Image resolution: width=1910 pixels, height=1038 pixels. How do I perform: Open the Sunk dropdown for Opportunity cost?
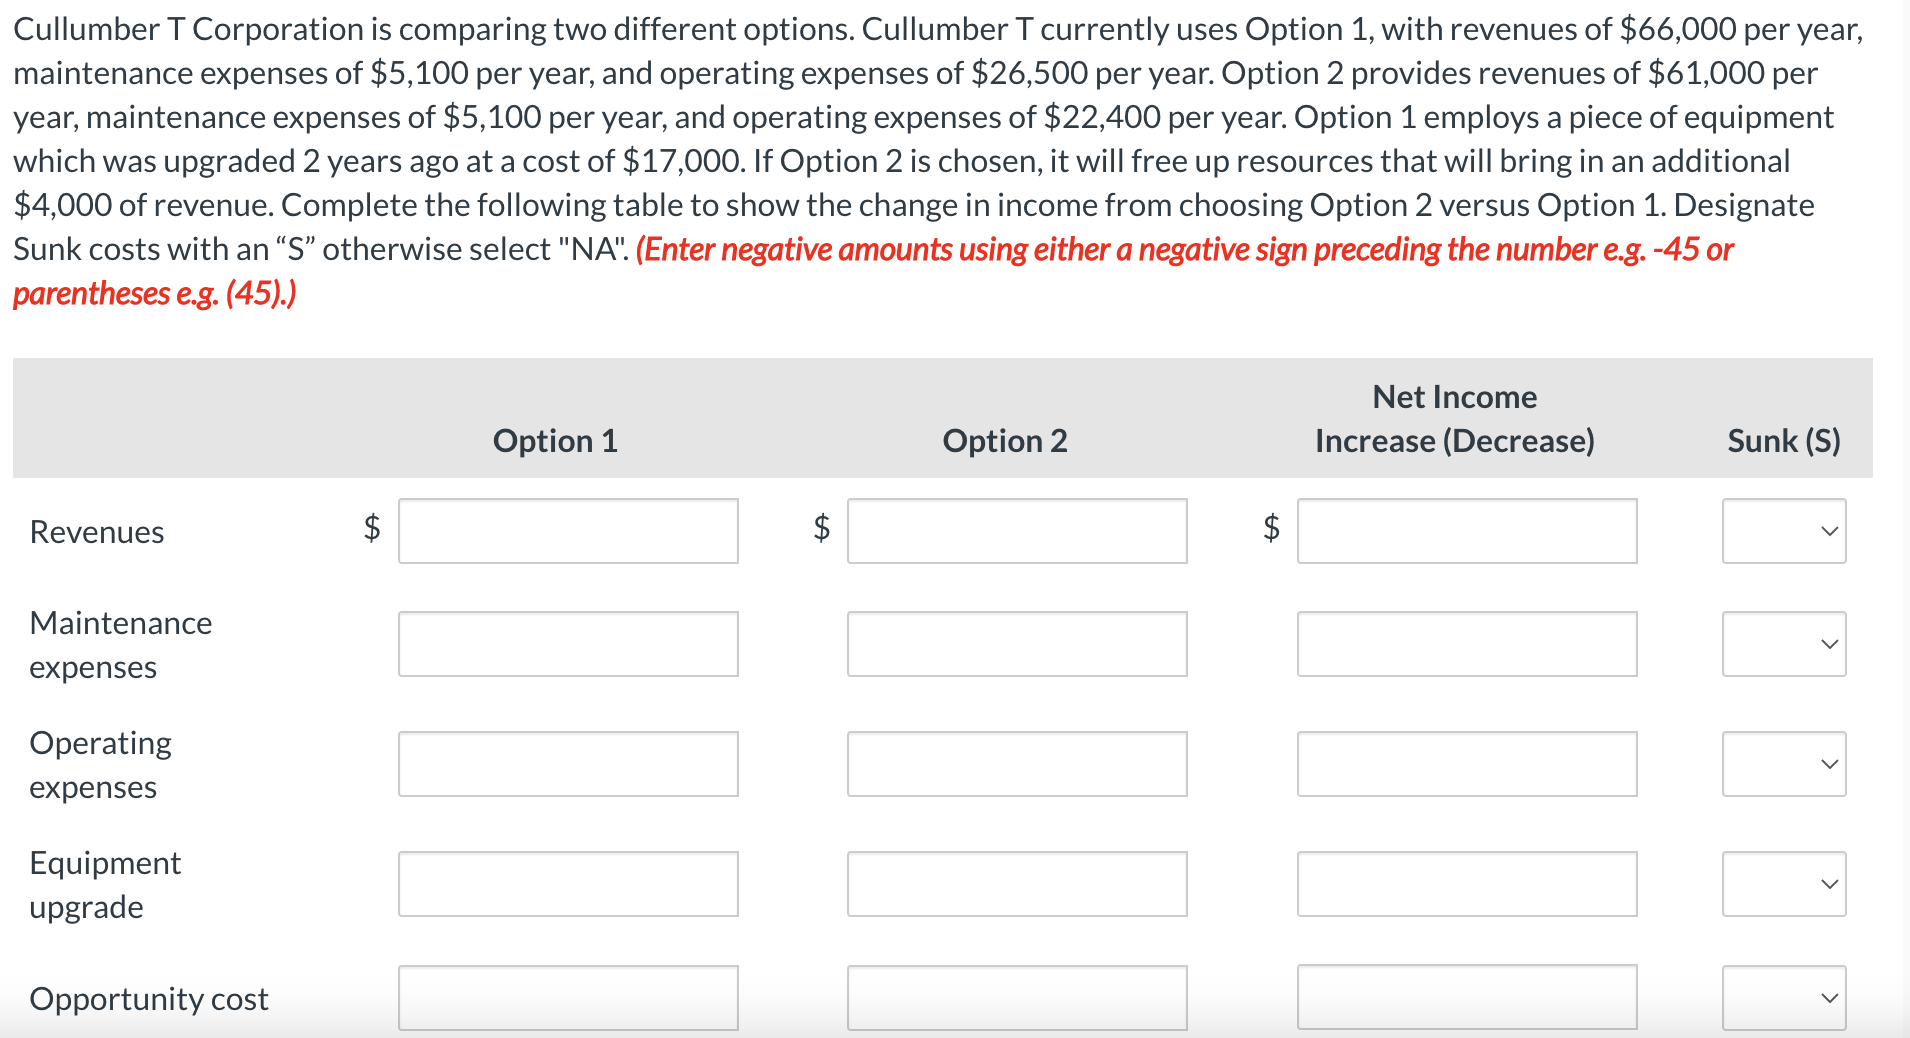(1782, 997)
